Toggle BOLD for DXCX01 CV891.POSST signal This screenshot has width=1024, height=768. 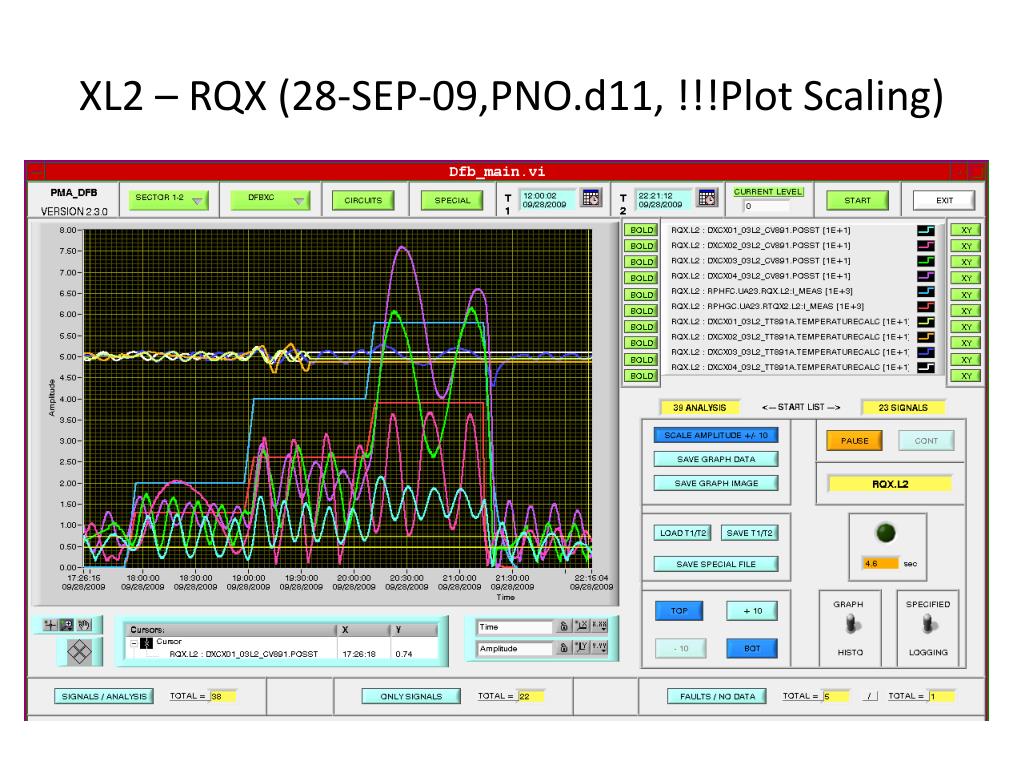pos(641,230)
